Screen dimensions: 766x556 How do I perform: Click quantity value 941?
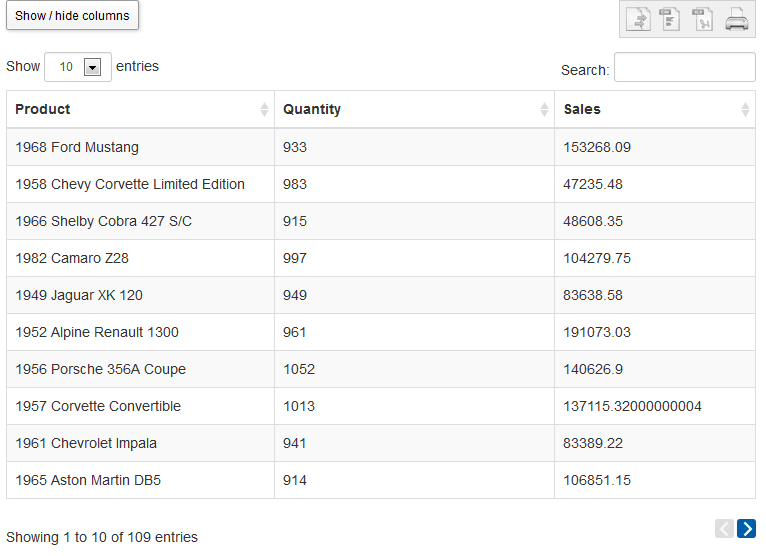295,443
